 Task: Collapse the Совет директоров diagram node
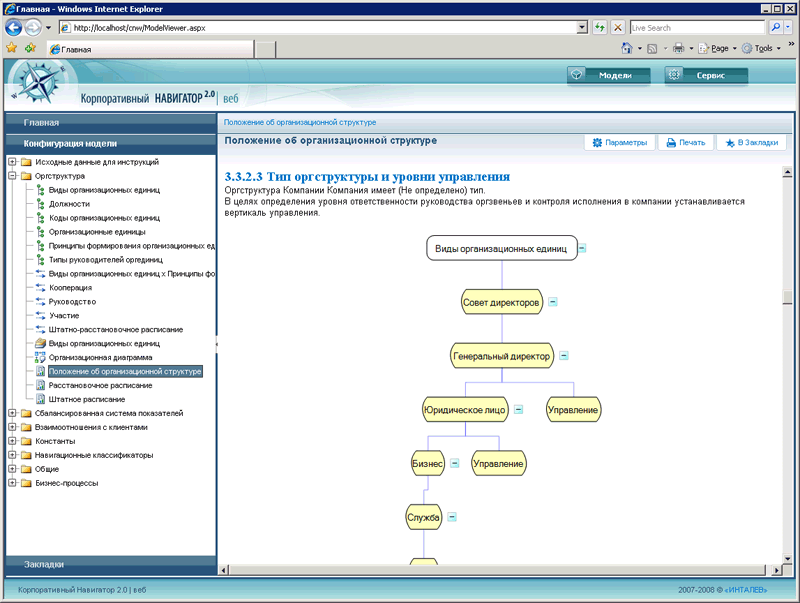pos(553,302)
